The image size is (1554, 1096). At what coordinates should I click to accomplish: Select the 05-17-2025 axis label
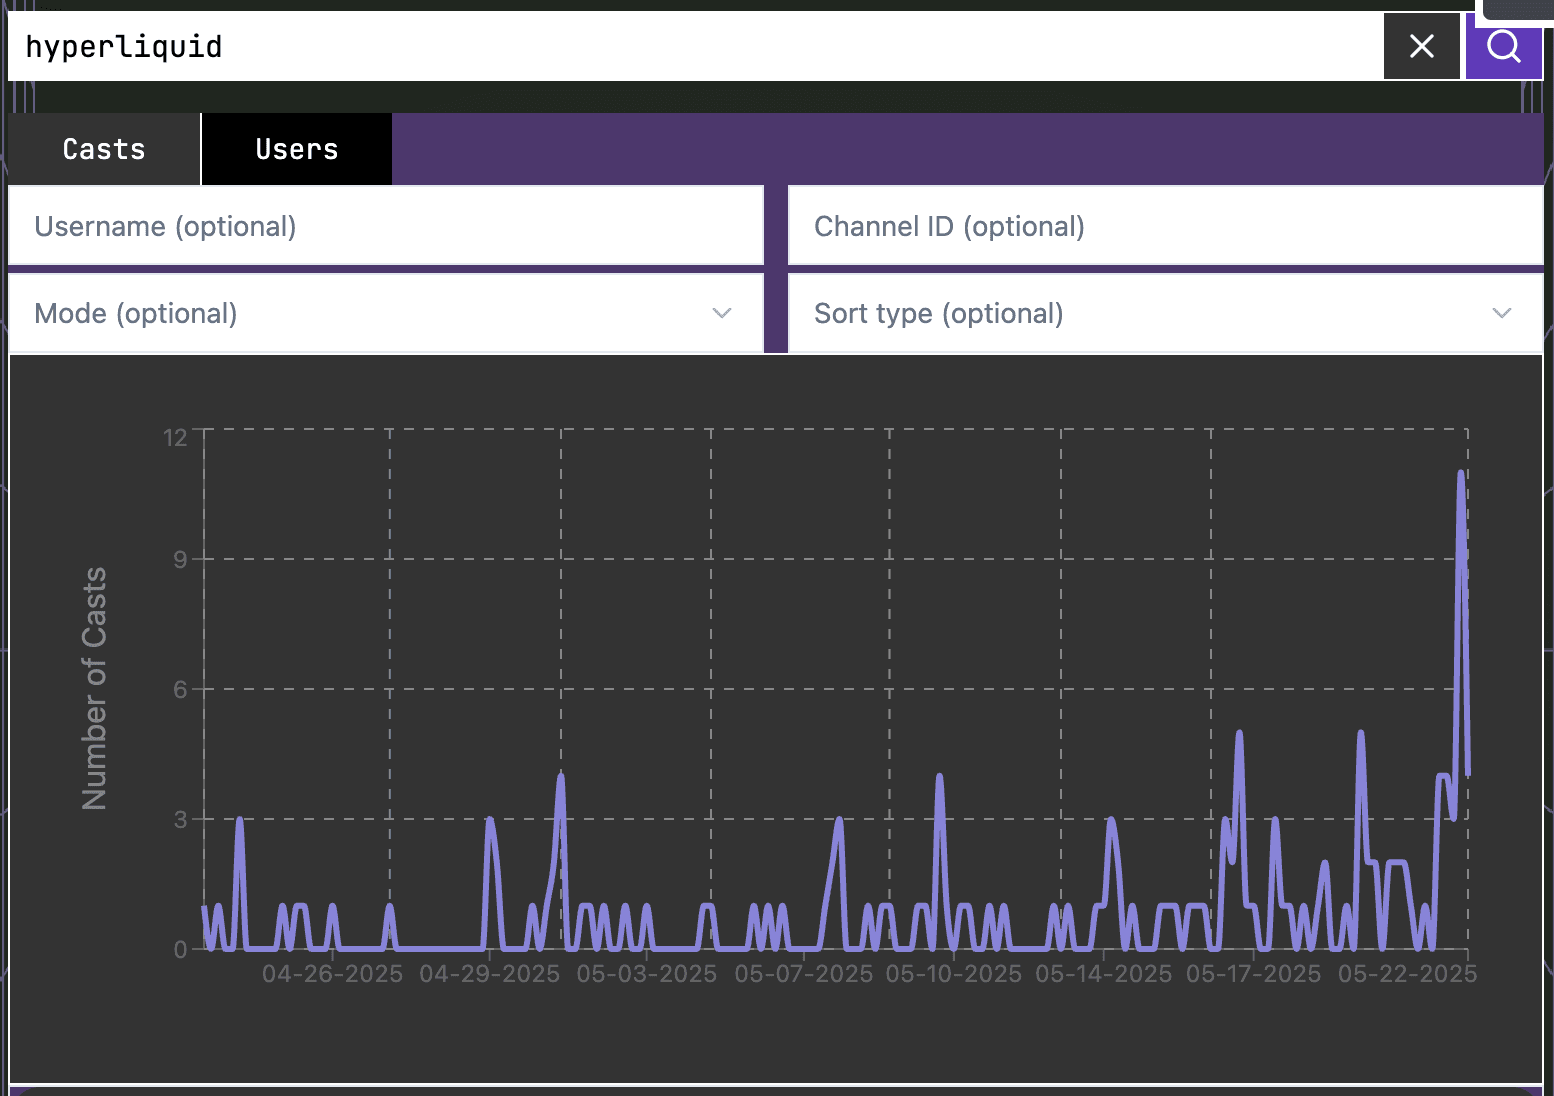click(x=1253, y=974)
